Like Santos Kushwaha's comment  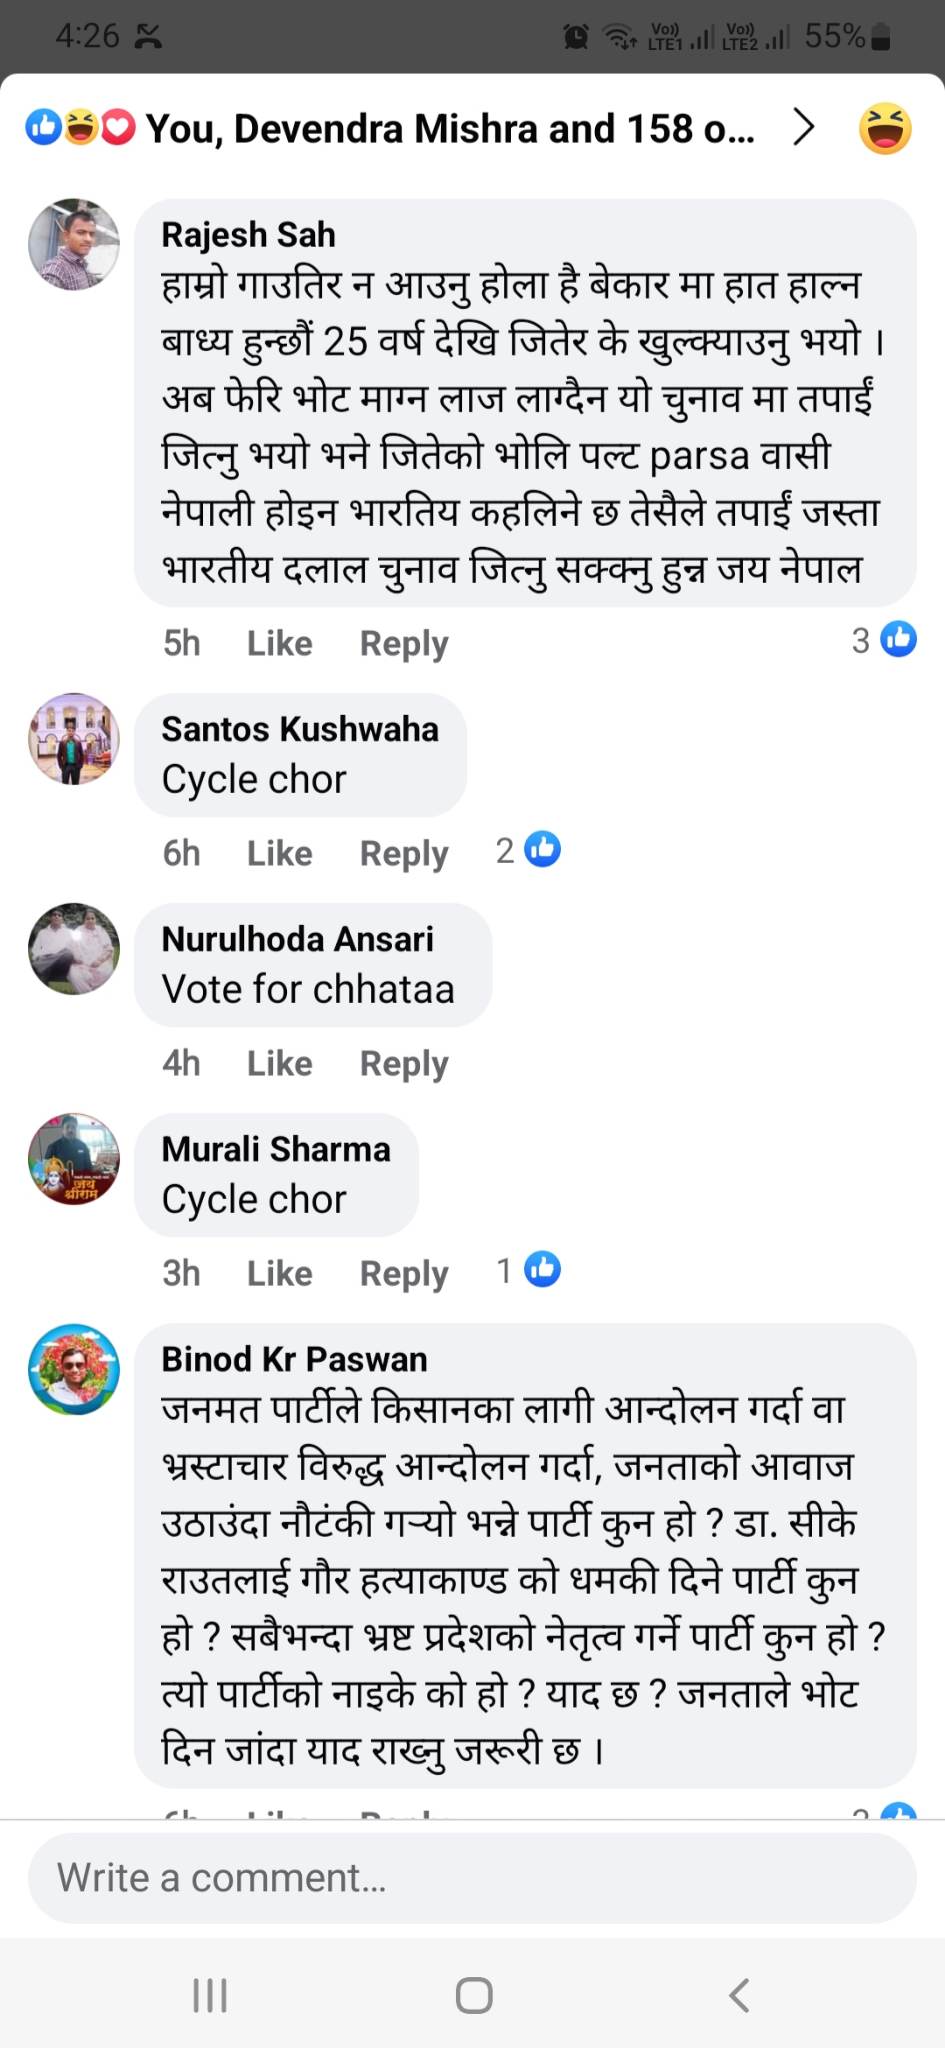click(279, 853)
